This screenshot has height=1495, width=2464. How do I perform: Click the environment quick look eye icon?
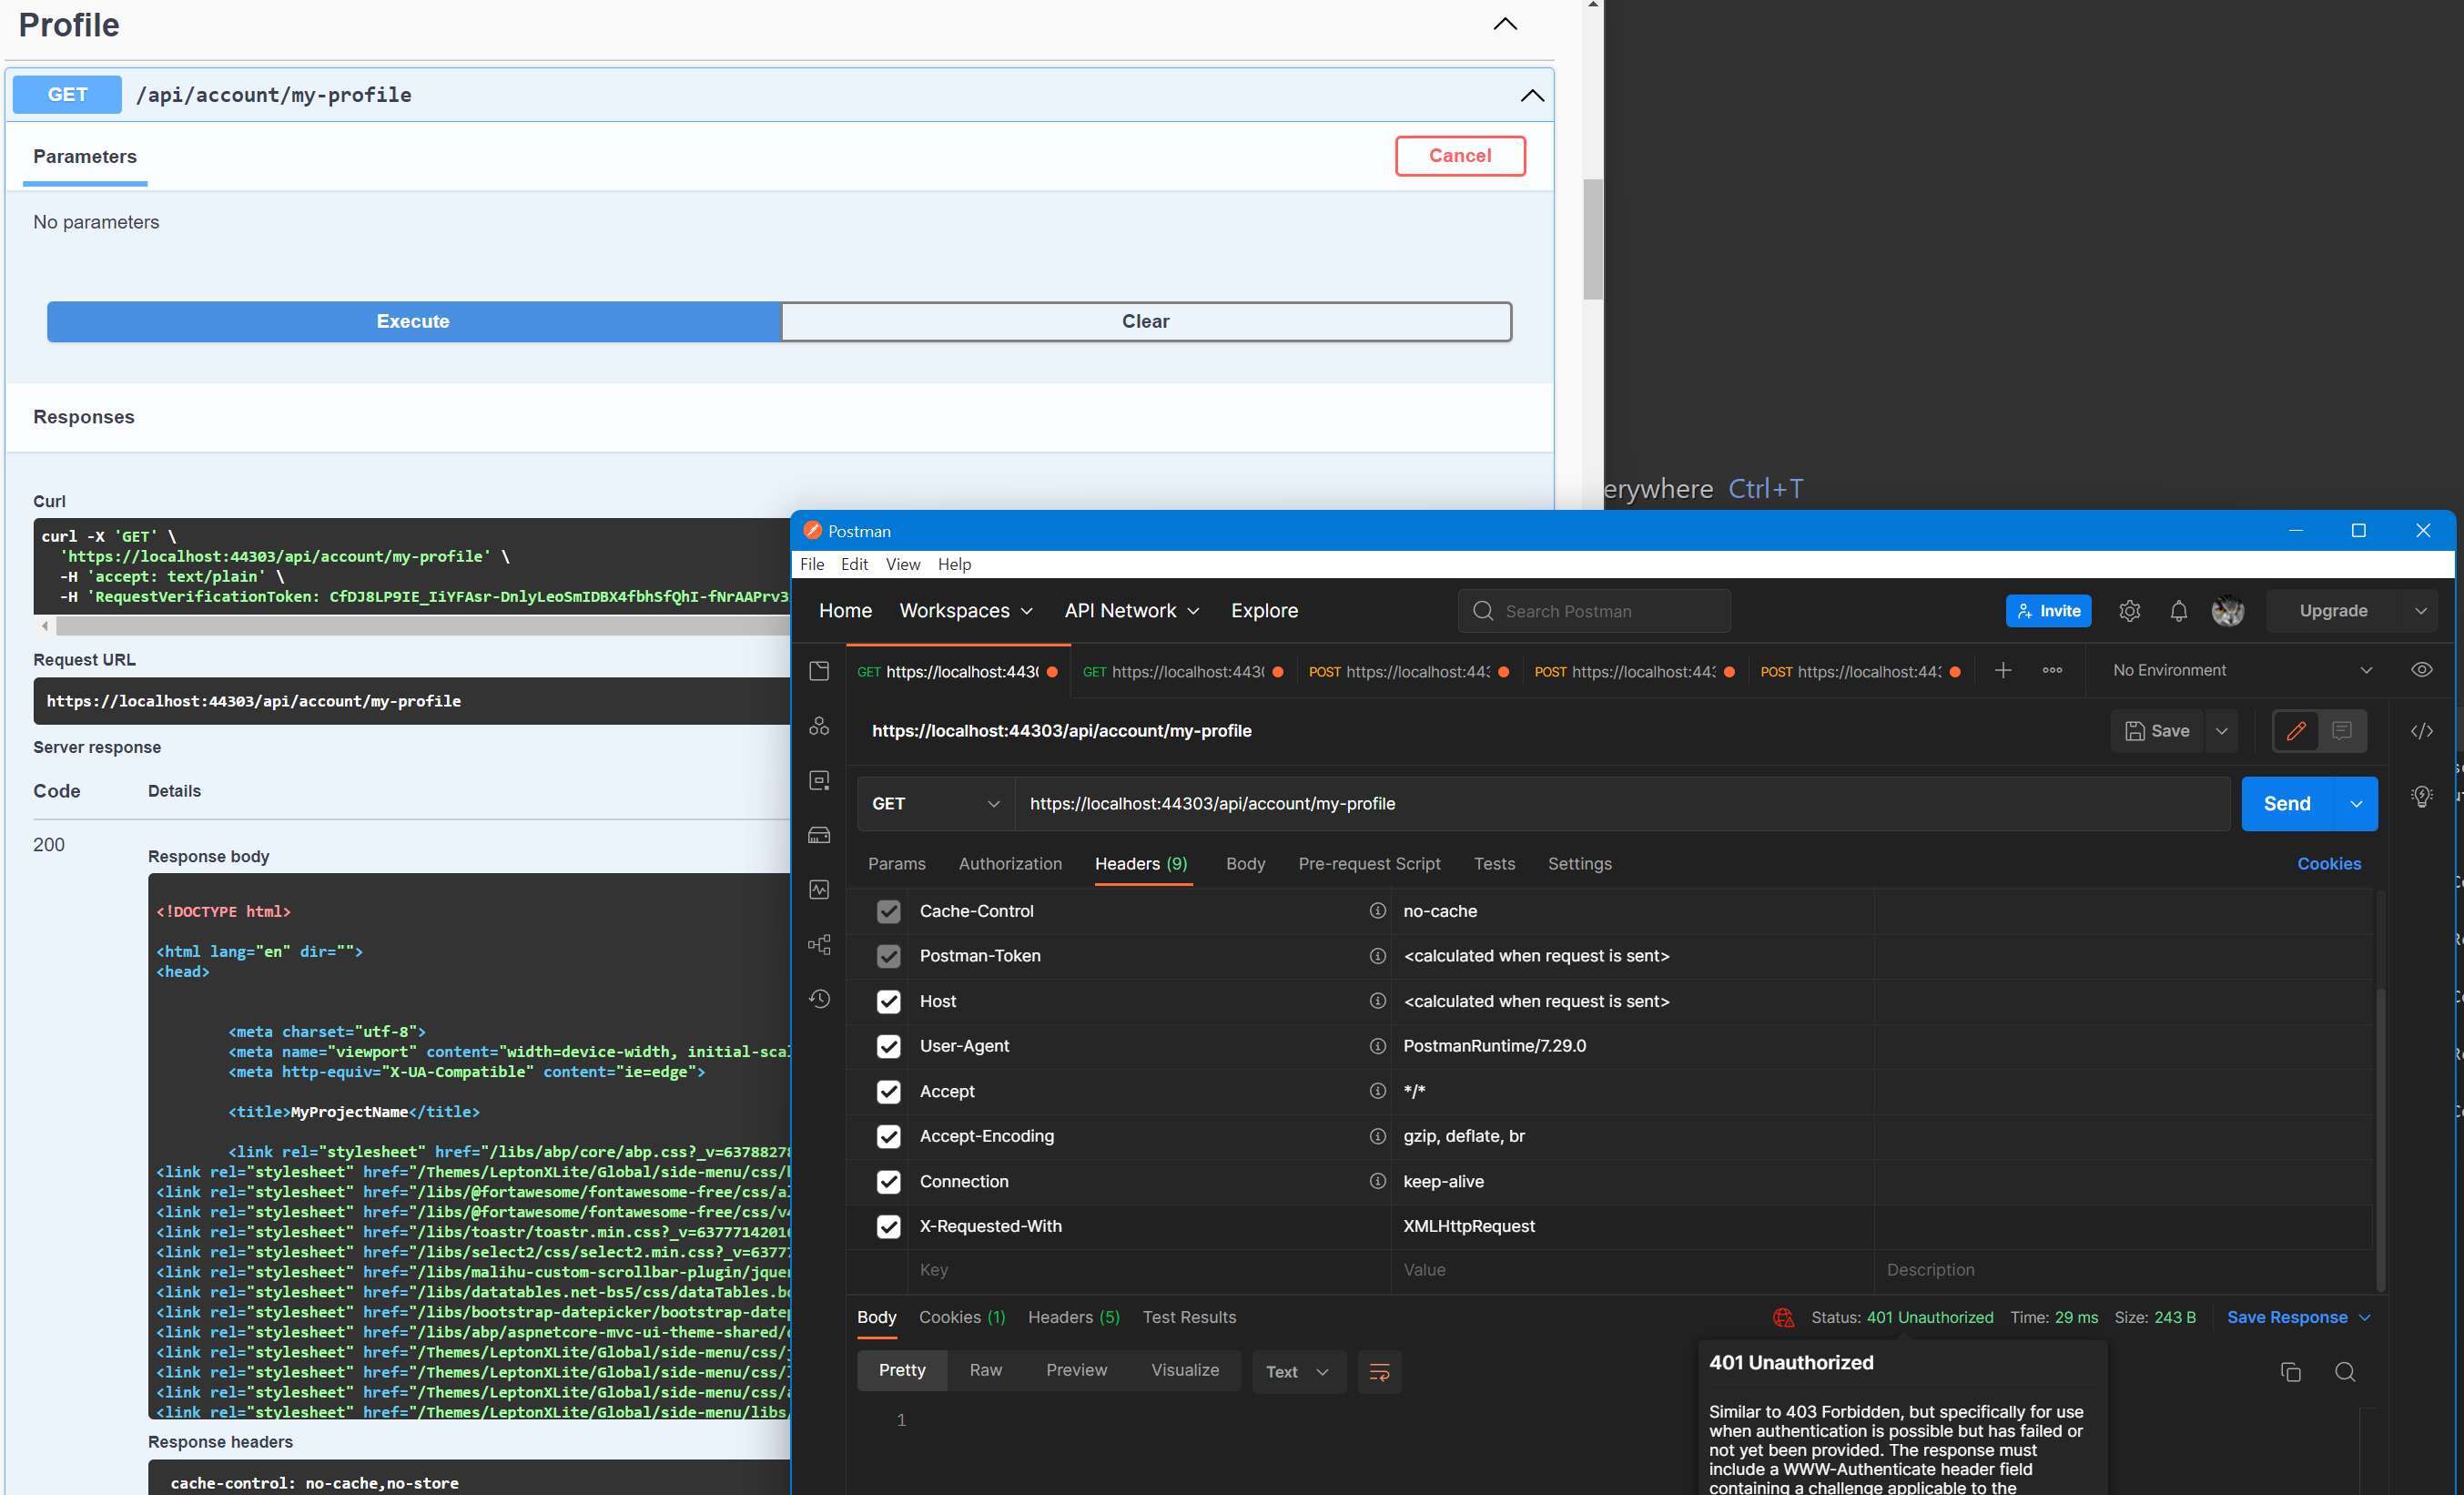point(2421,670)
